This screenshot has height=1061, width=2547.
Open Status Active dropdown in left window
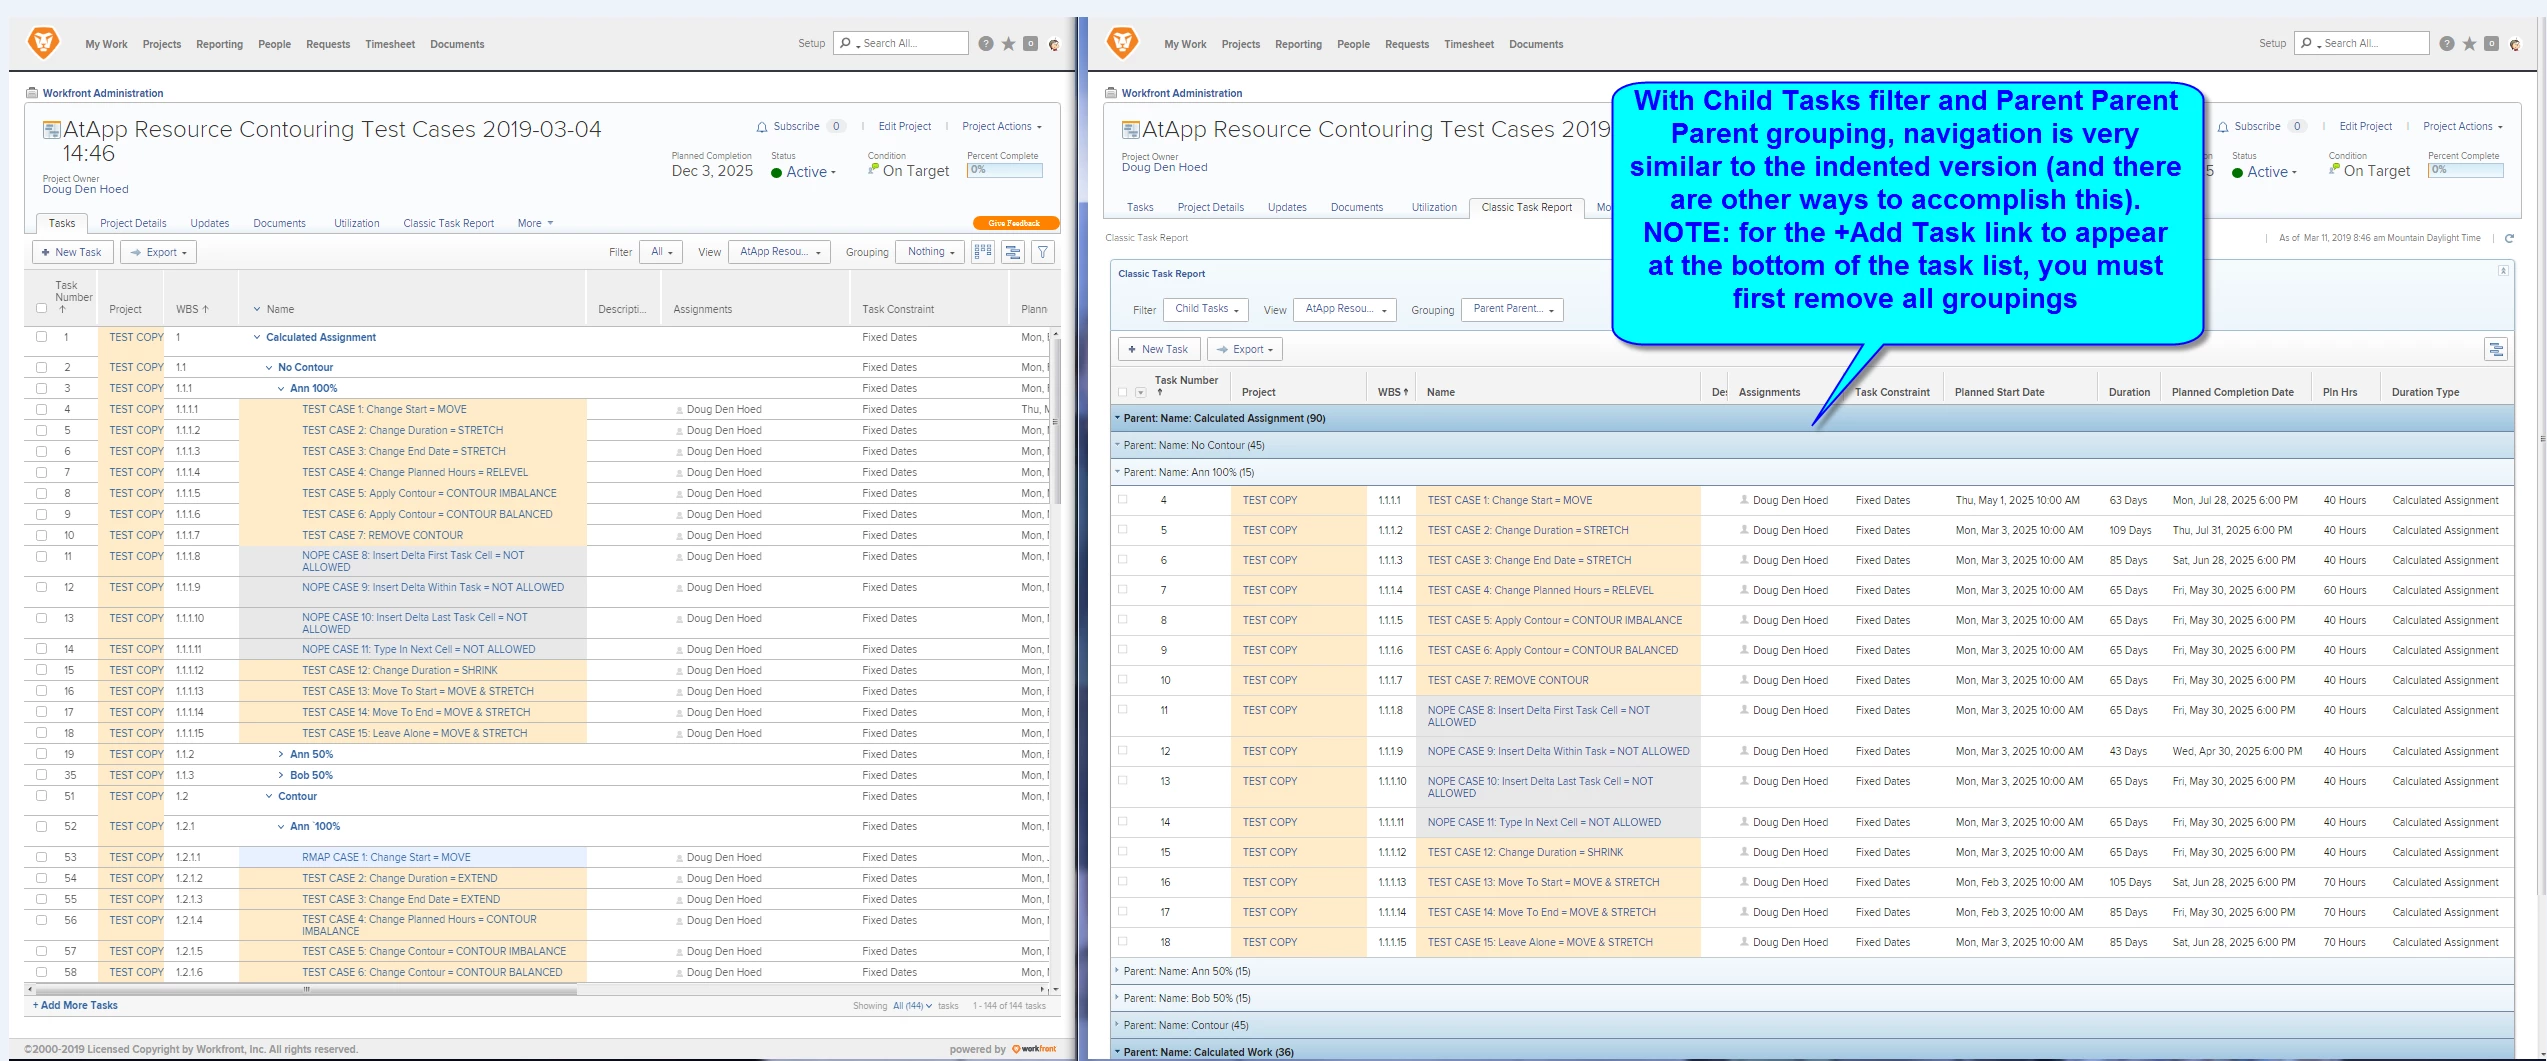tap(810, 172)
